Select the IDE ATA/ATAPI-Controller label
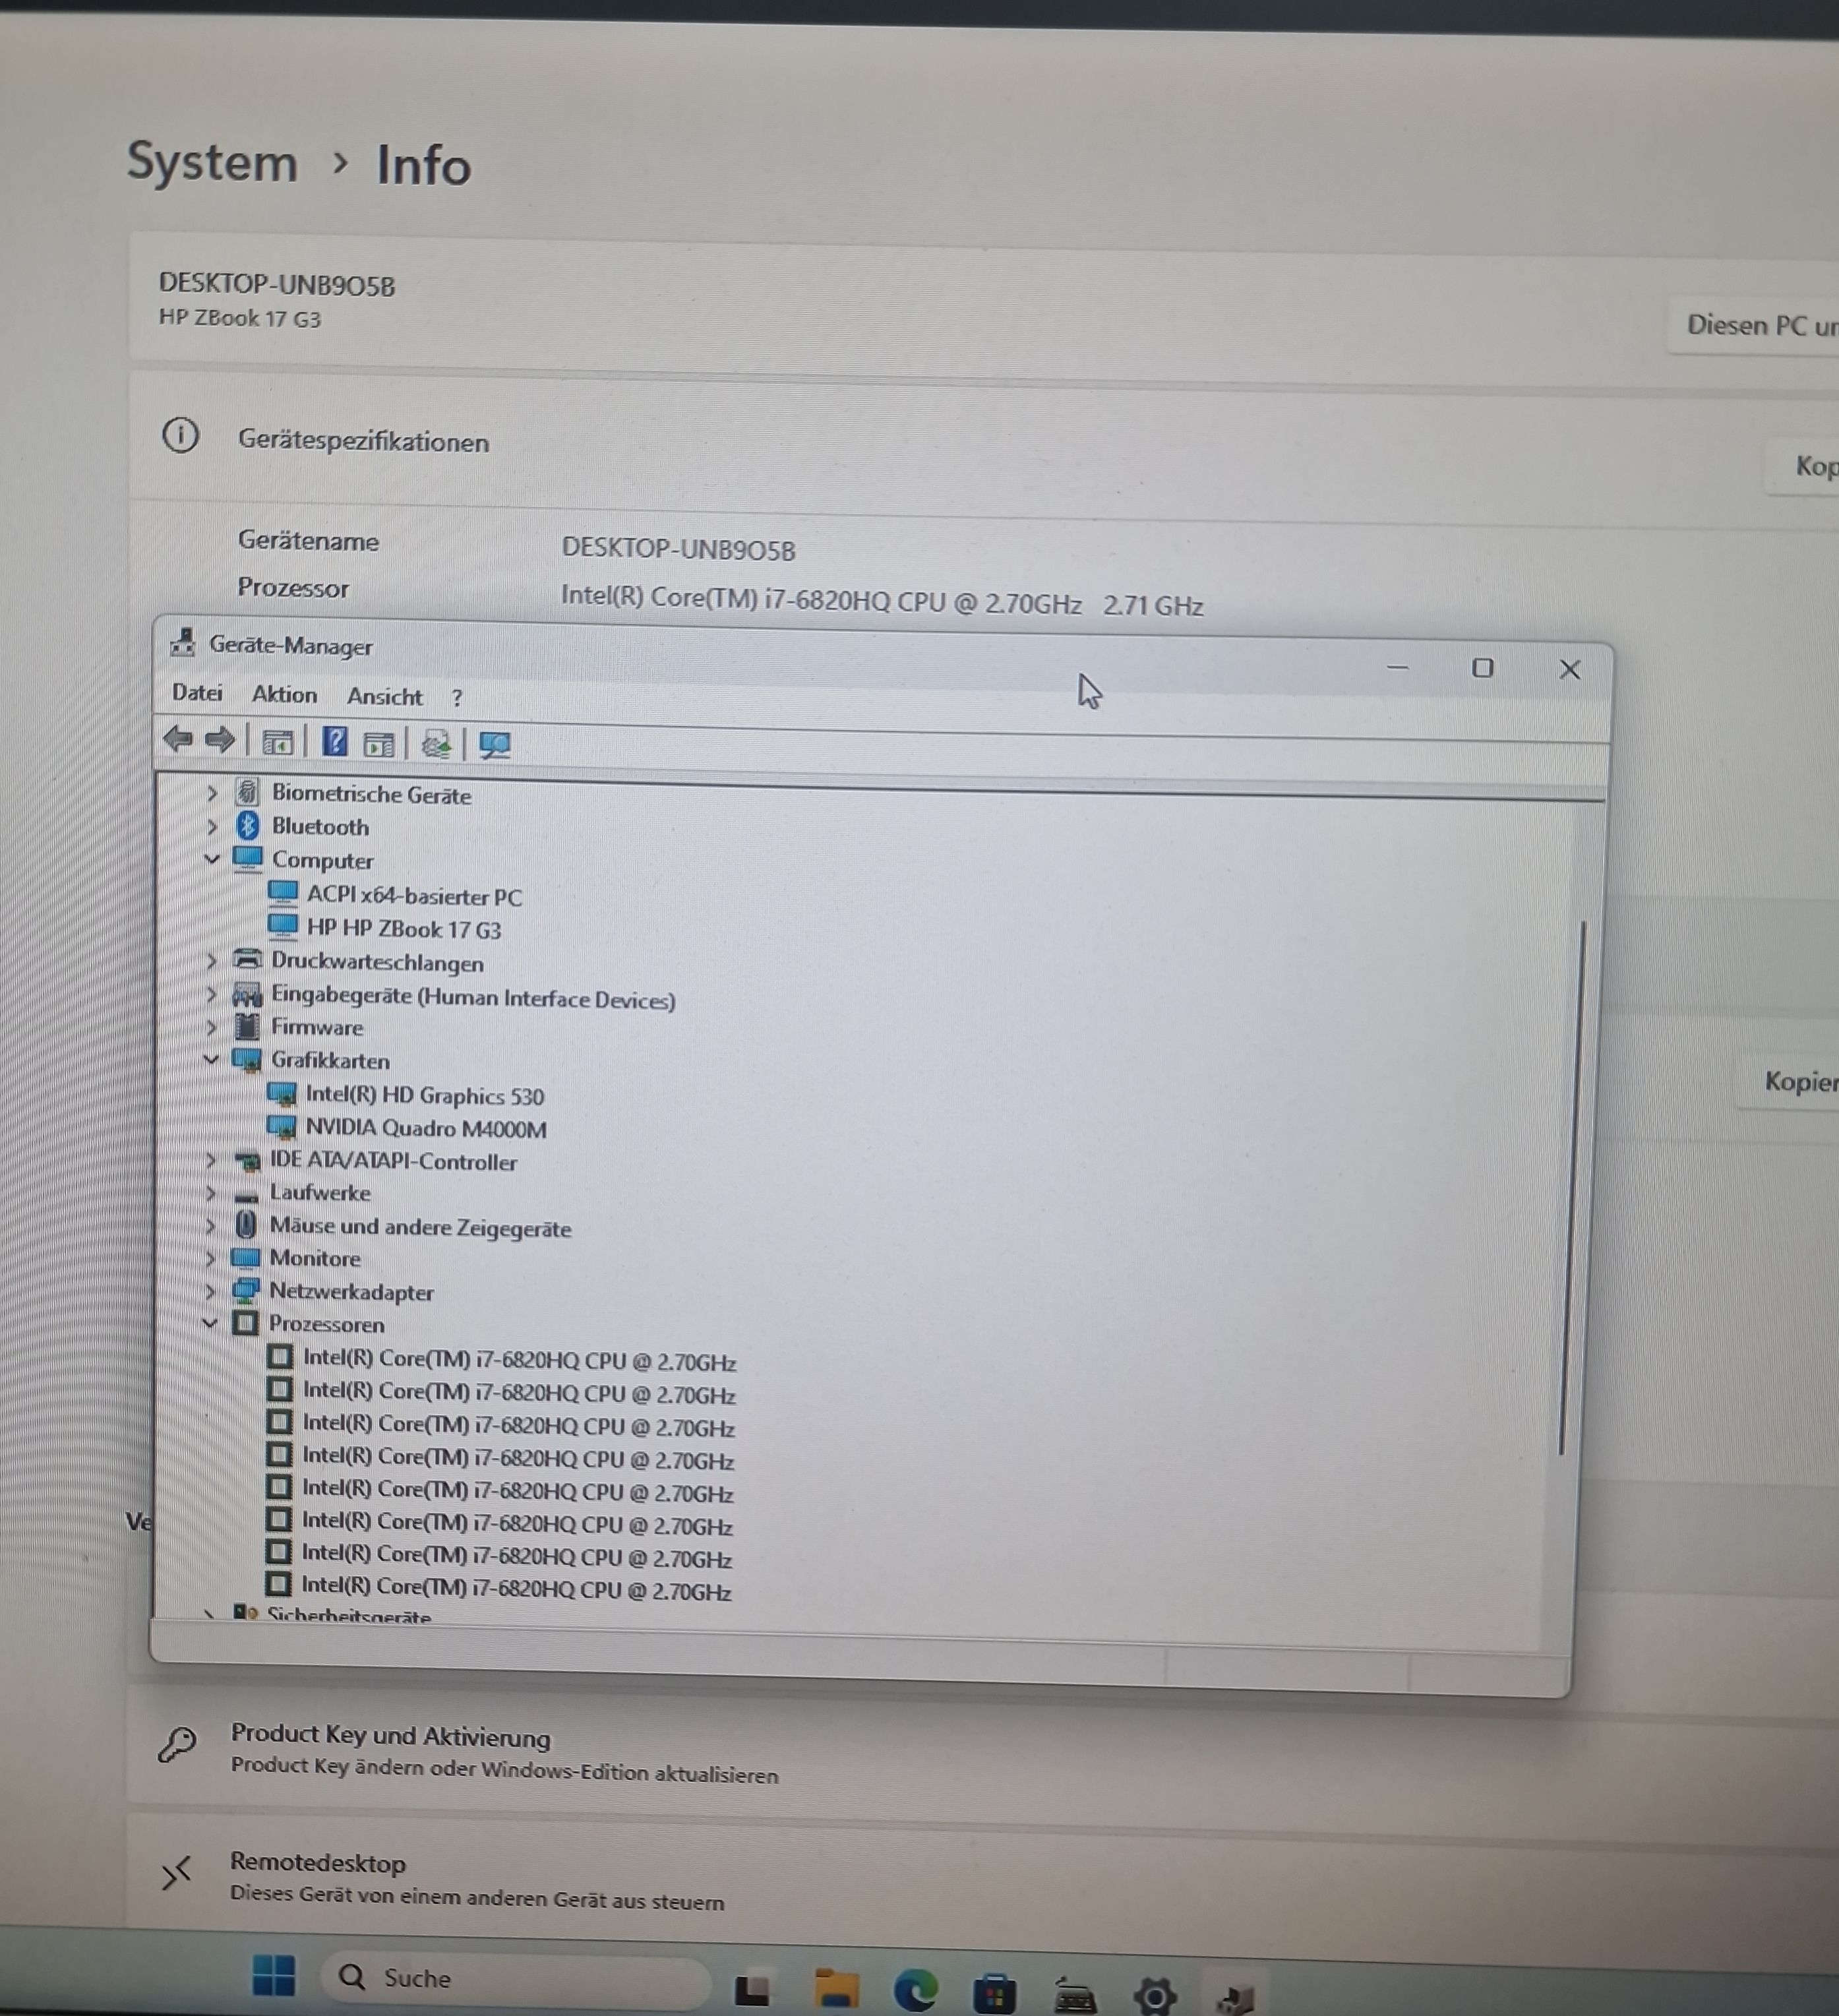 (393, 1161)
